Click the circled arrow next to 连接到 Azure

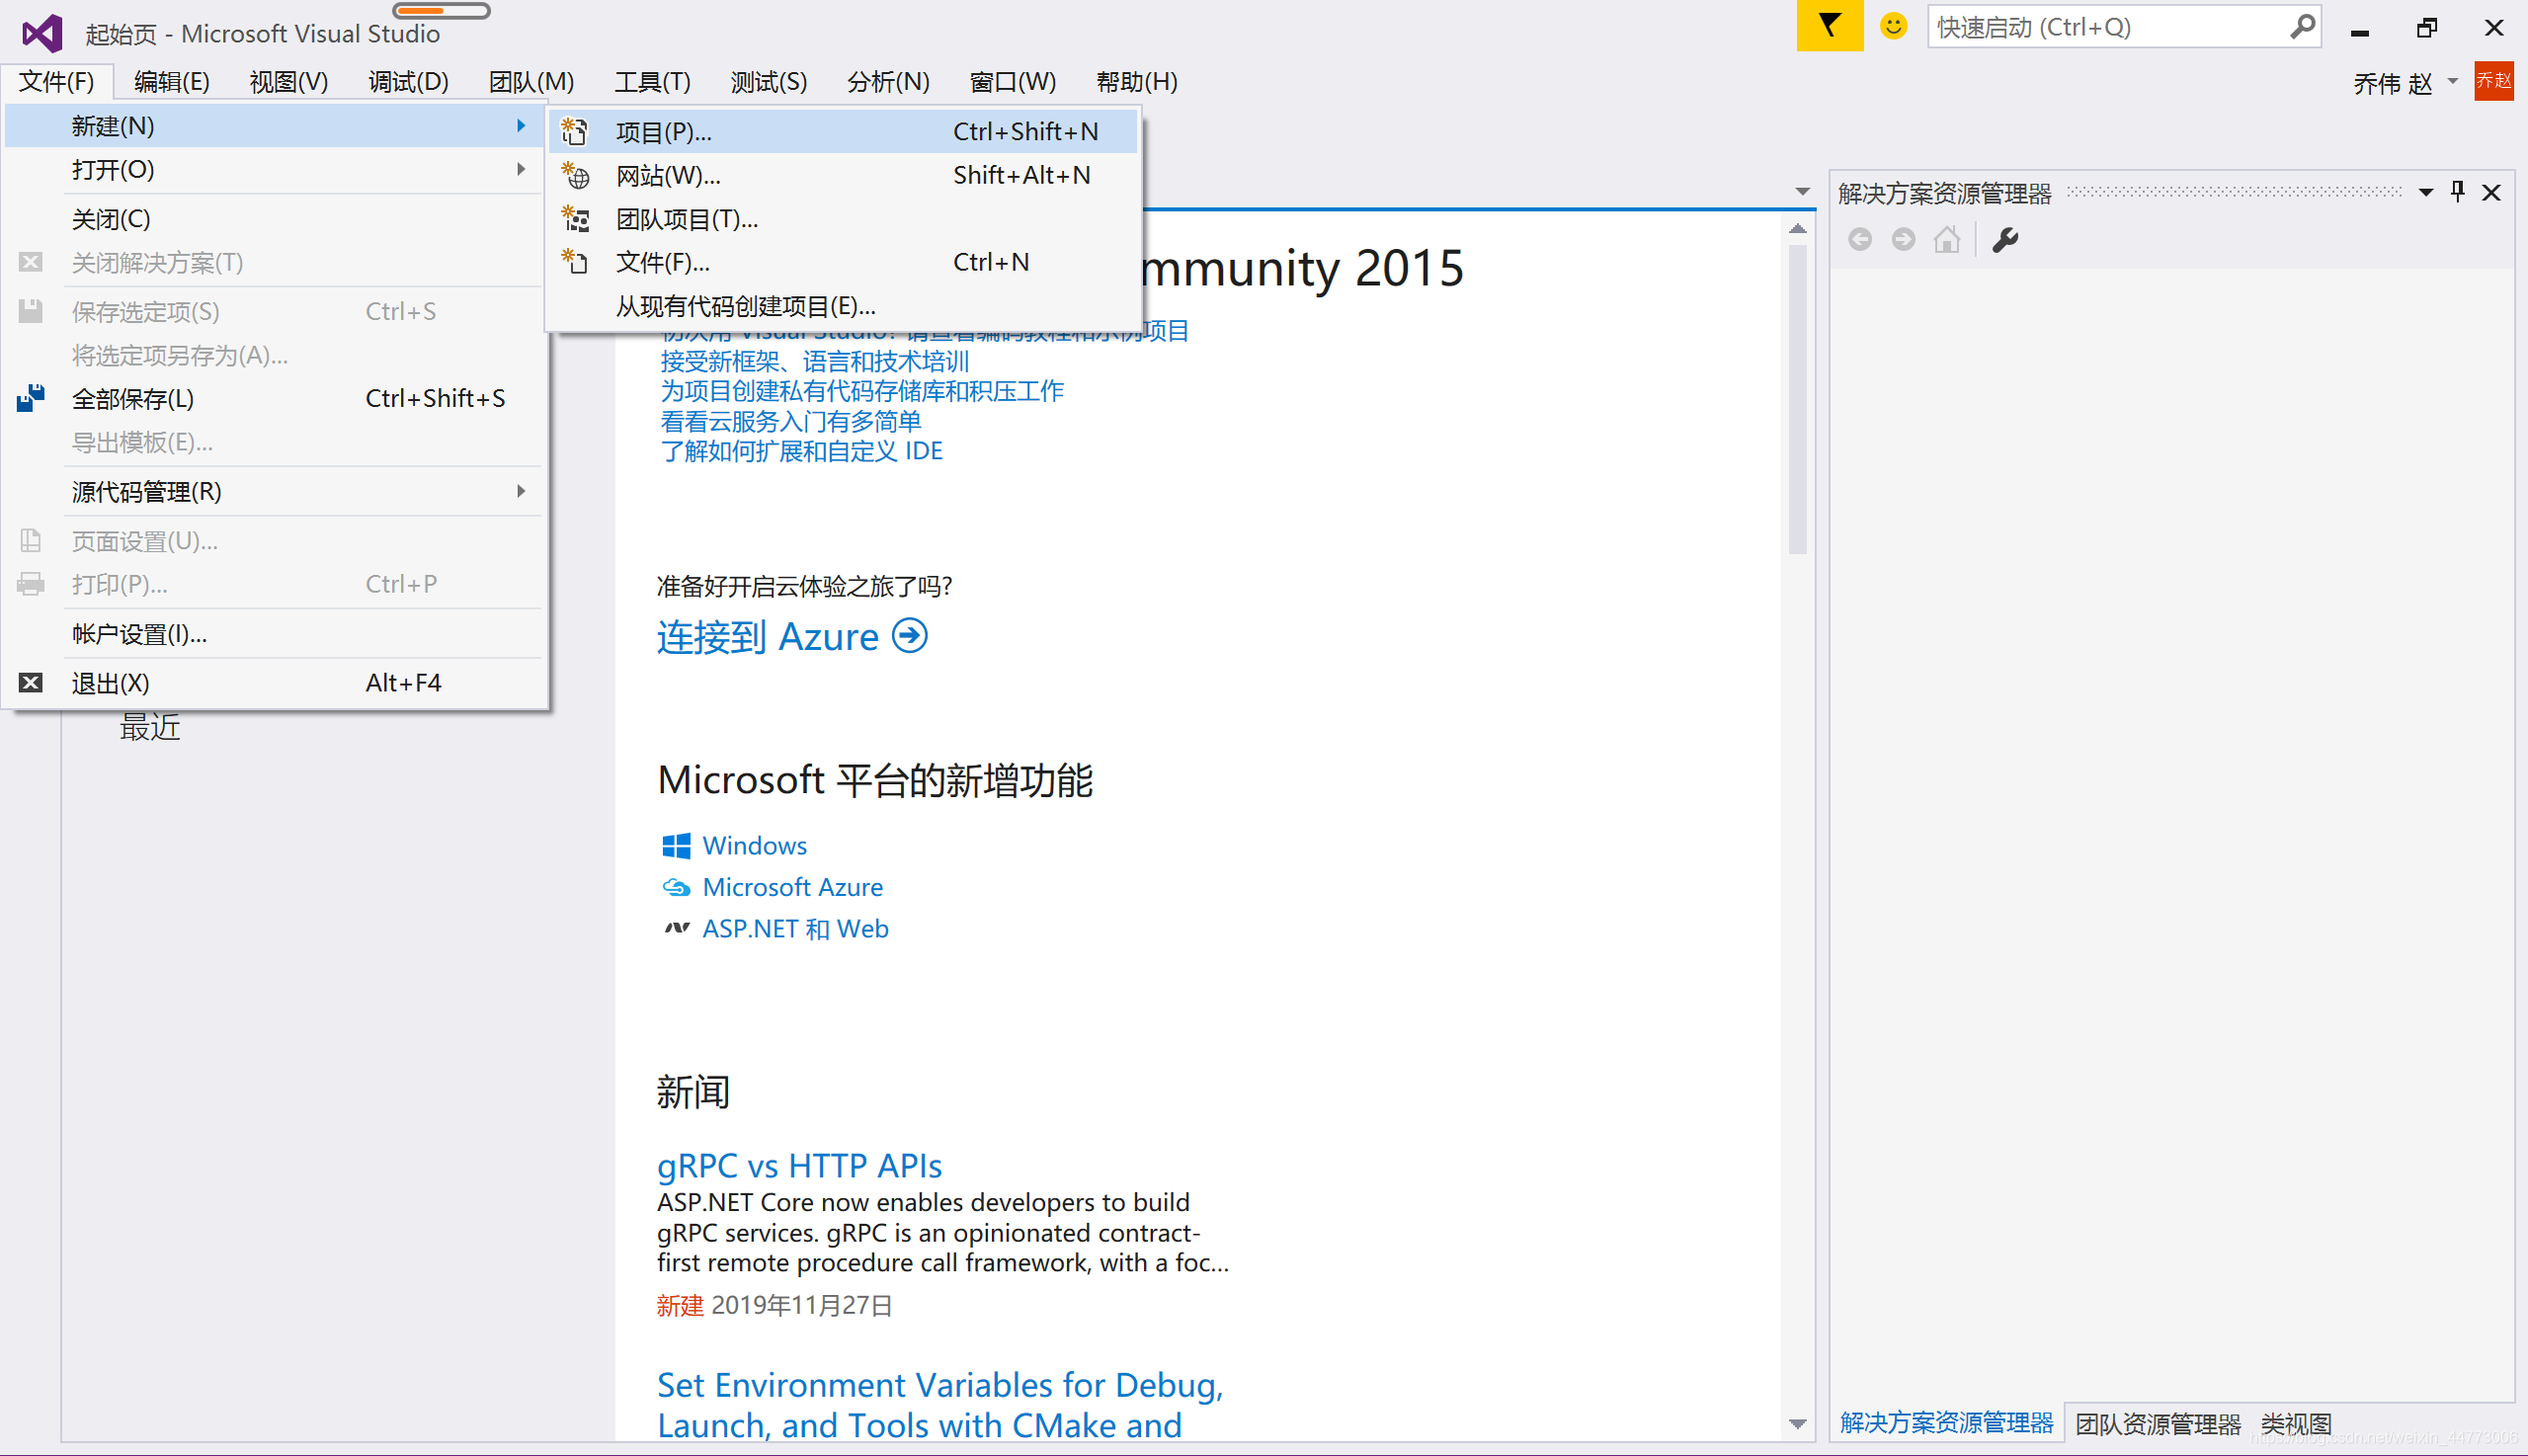click(909, 636)
